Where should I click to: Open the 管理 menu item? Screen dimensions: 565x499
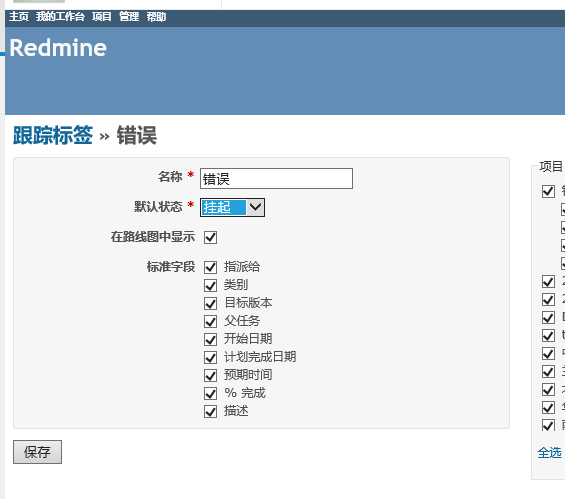[x=129, y=17]
